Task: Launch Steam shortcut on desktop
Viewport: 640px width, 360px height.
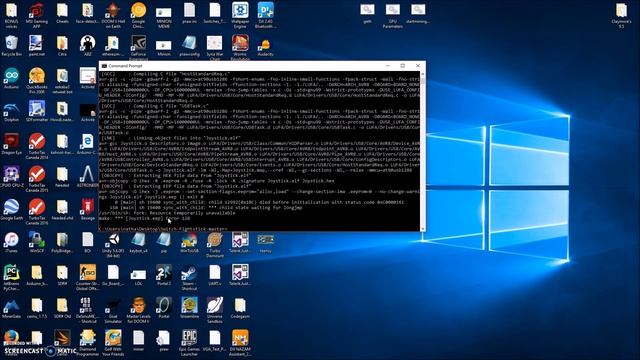Action: click(x=189, y=278)
